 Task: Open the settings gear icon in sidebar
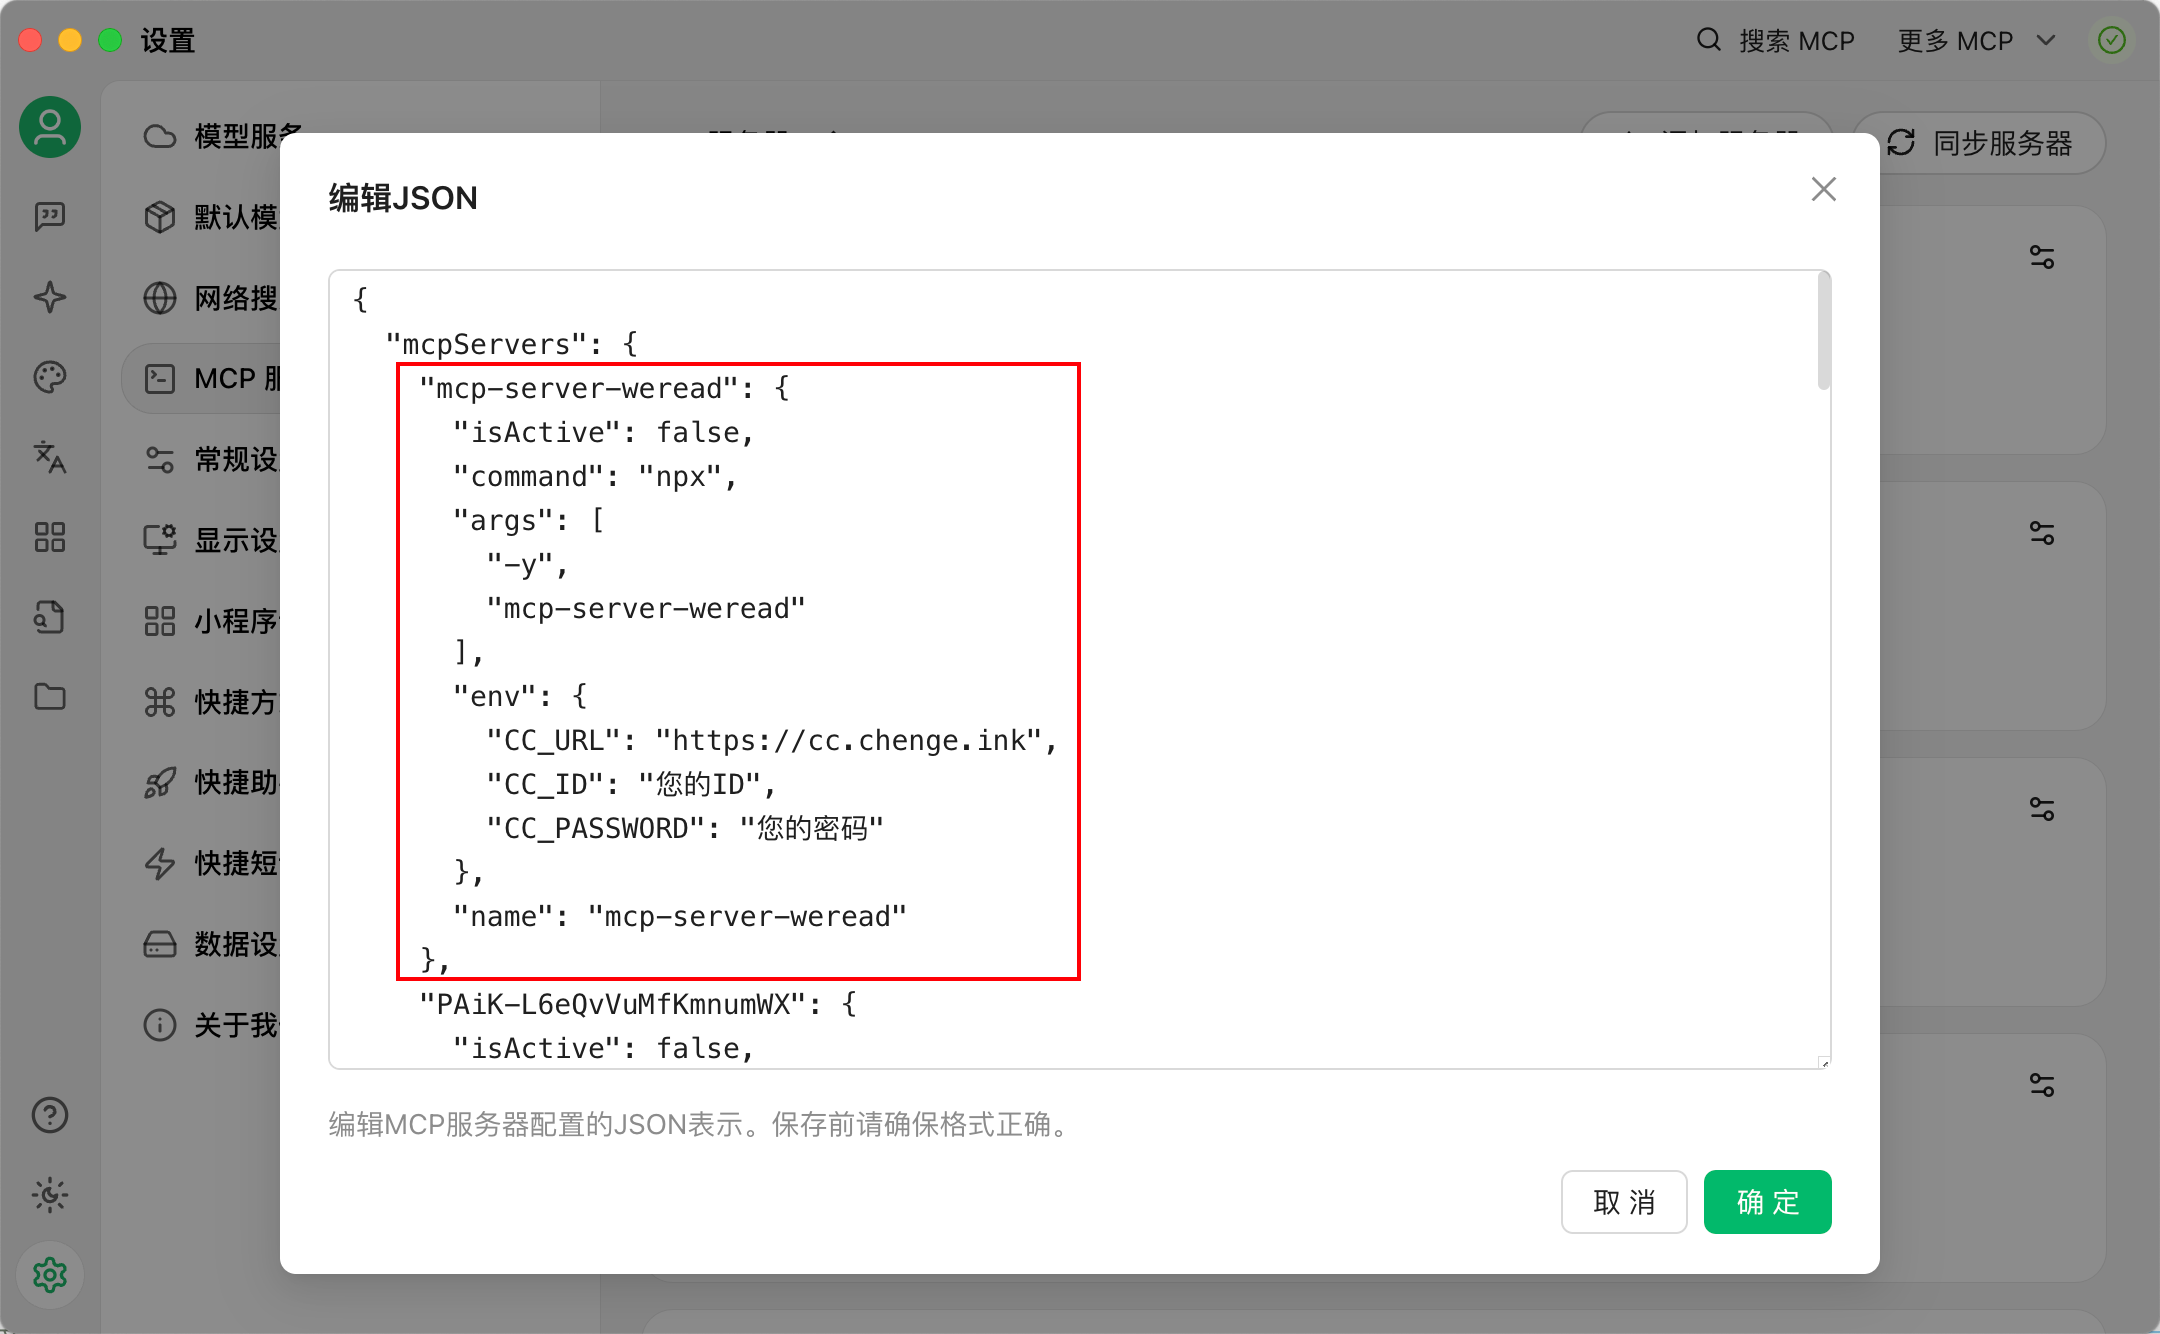tap(50, 1275)
